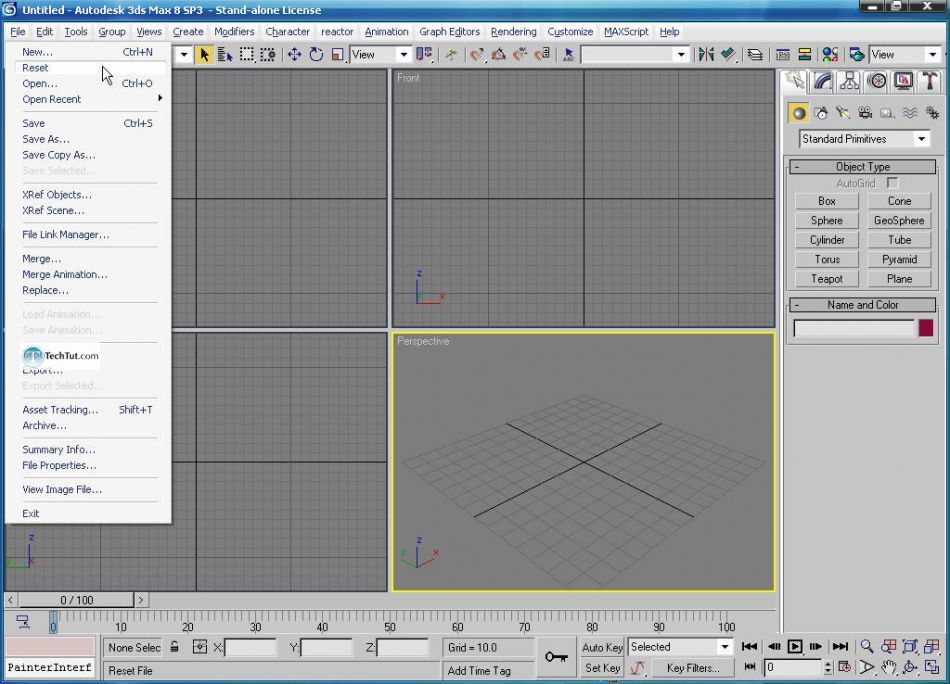Select the Cameras category icon
This screenshot has width=950, height=684.
click(865, 113)
